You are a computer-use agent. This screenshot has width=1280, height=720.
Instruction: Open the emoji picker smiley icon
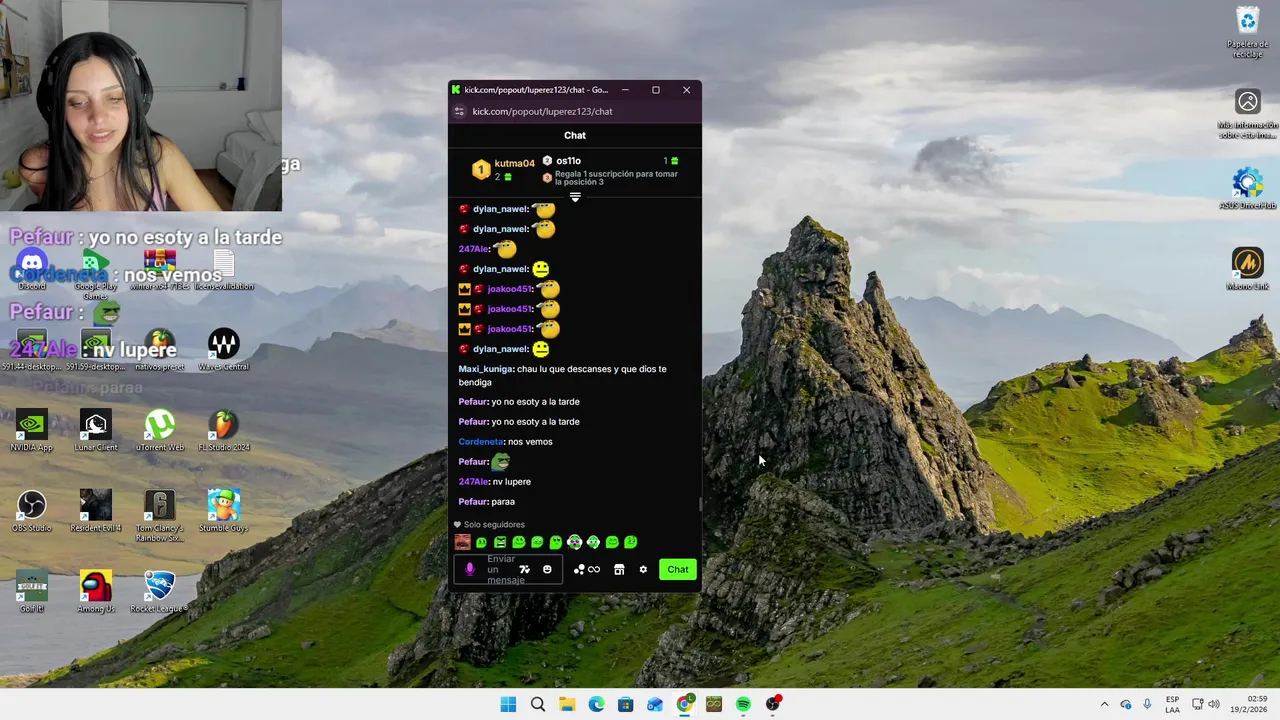click(x=547, y=569)
